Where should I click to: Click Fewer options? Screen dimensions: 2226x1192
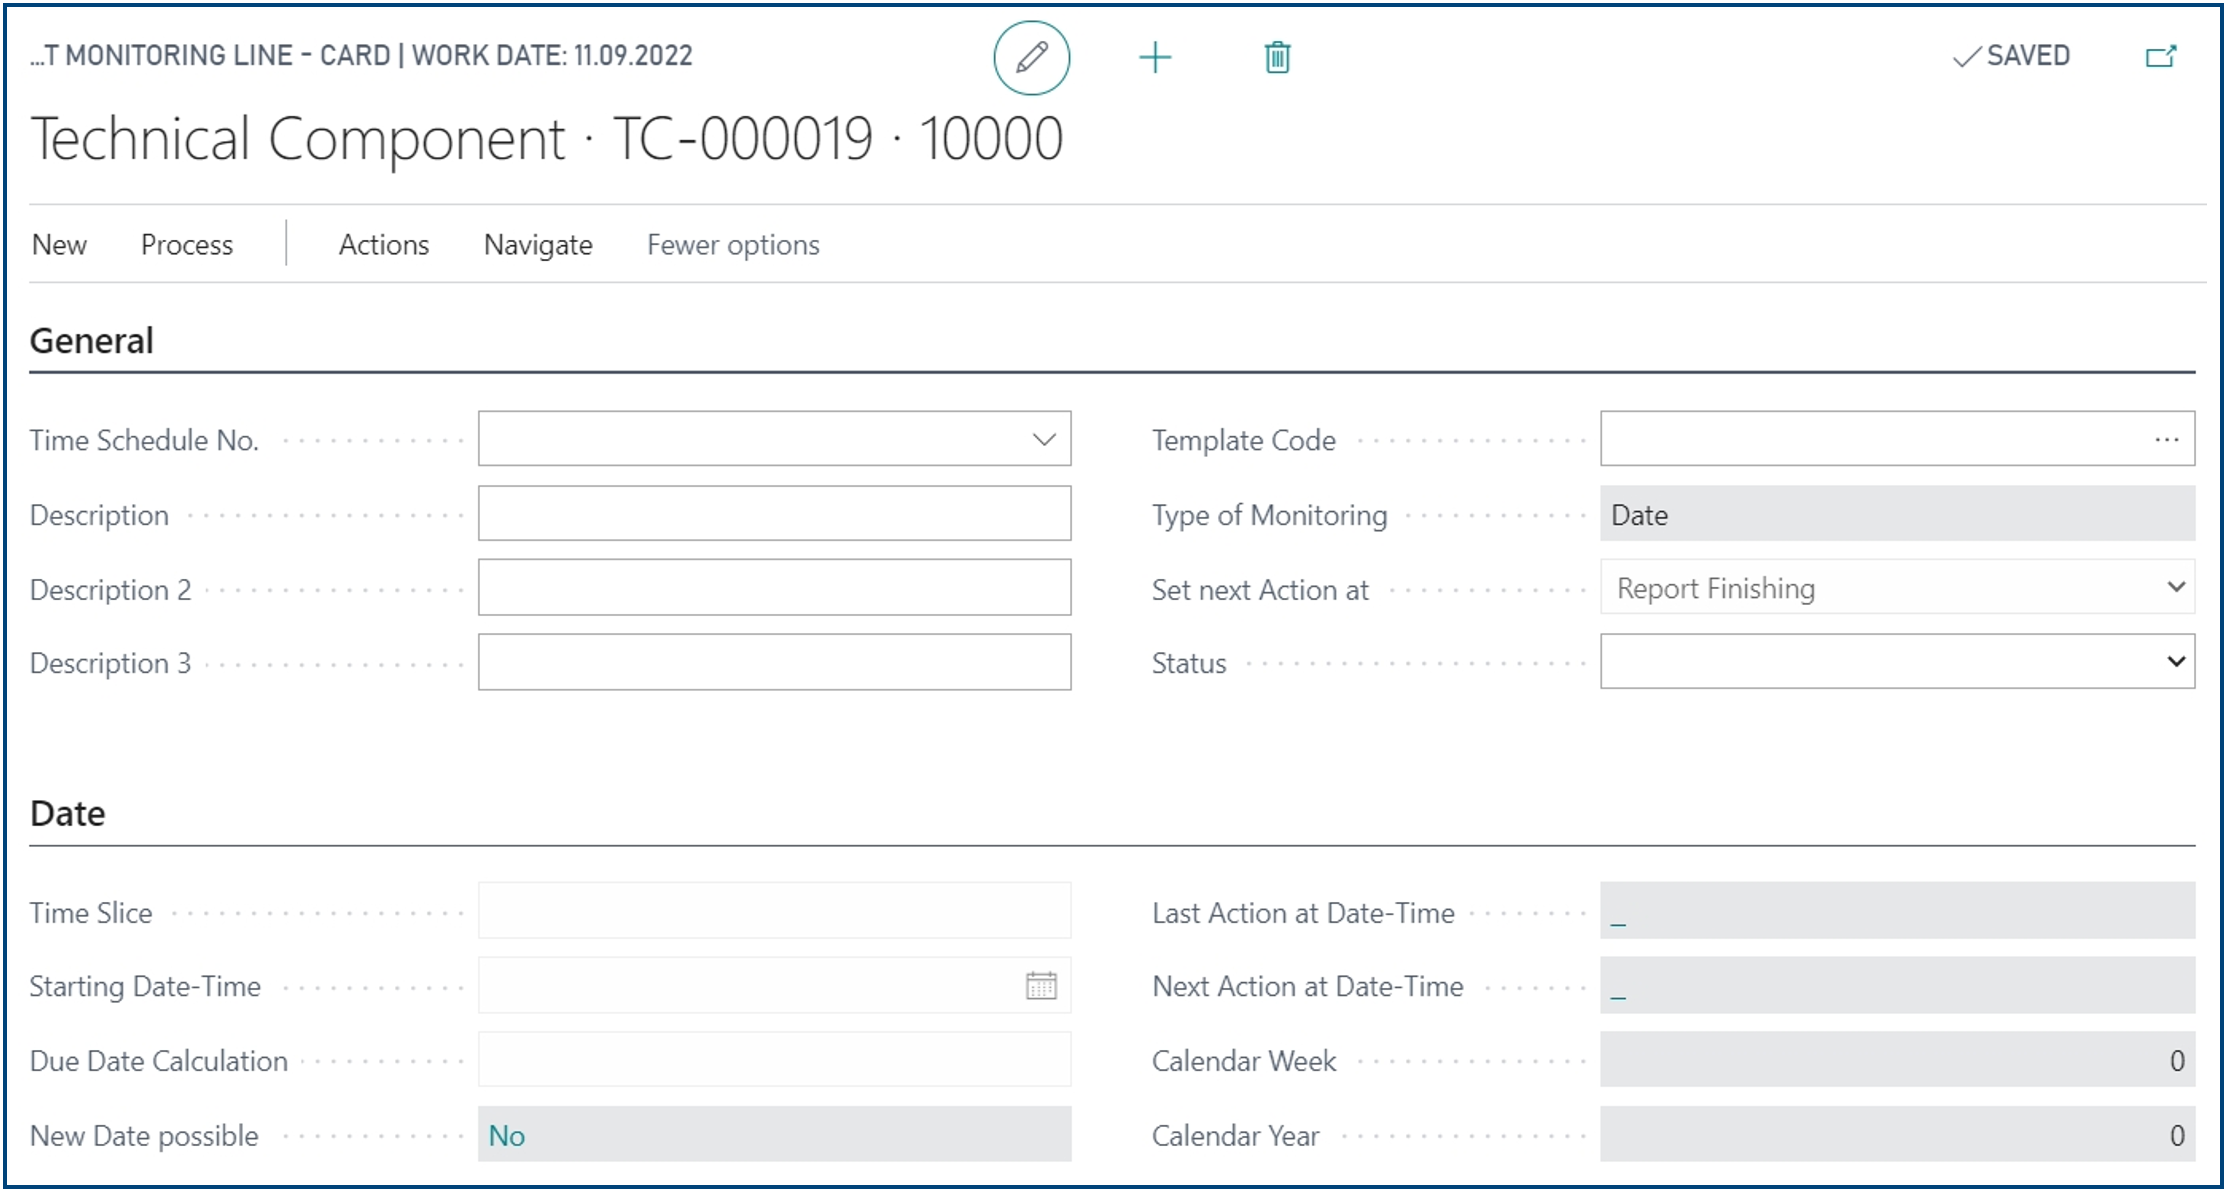tap(733, 245)
